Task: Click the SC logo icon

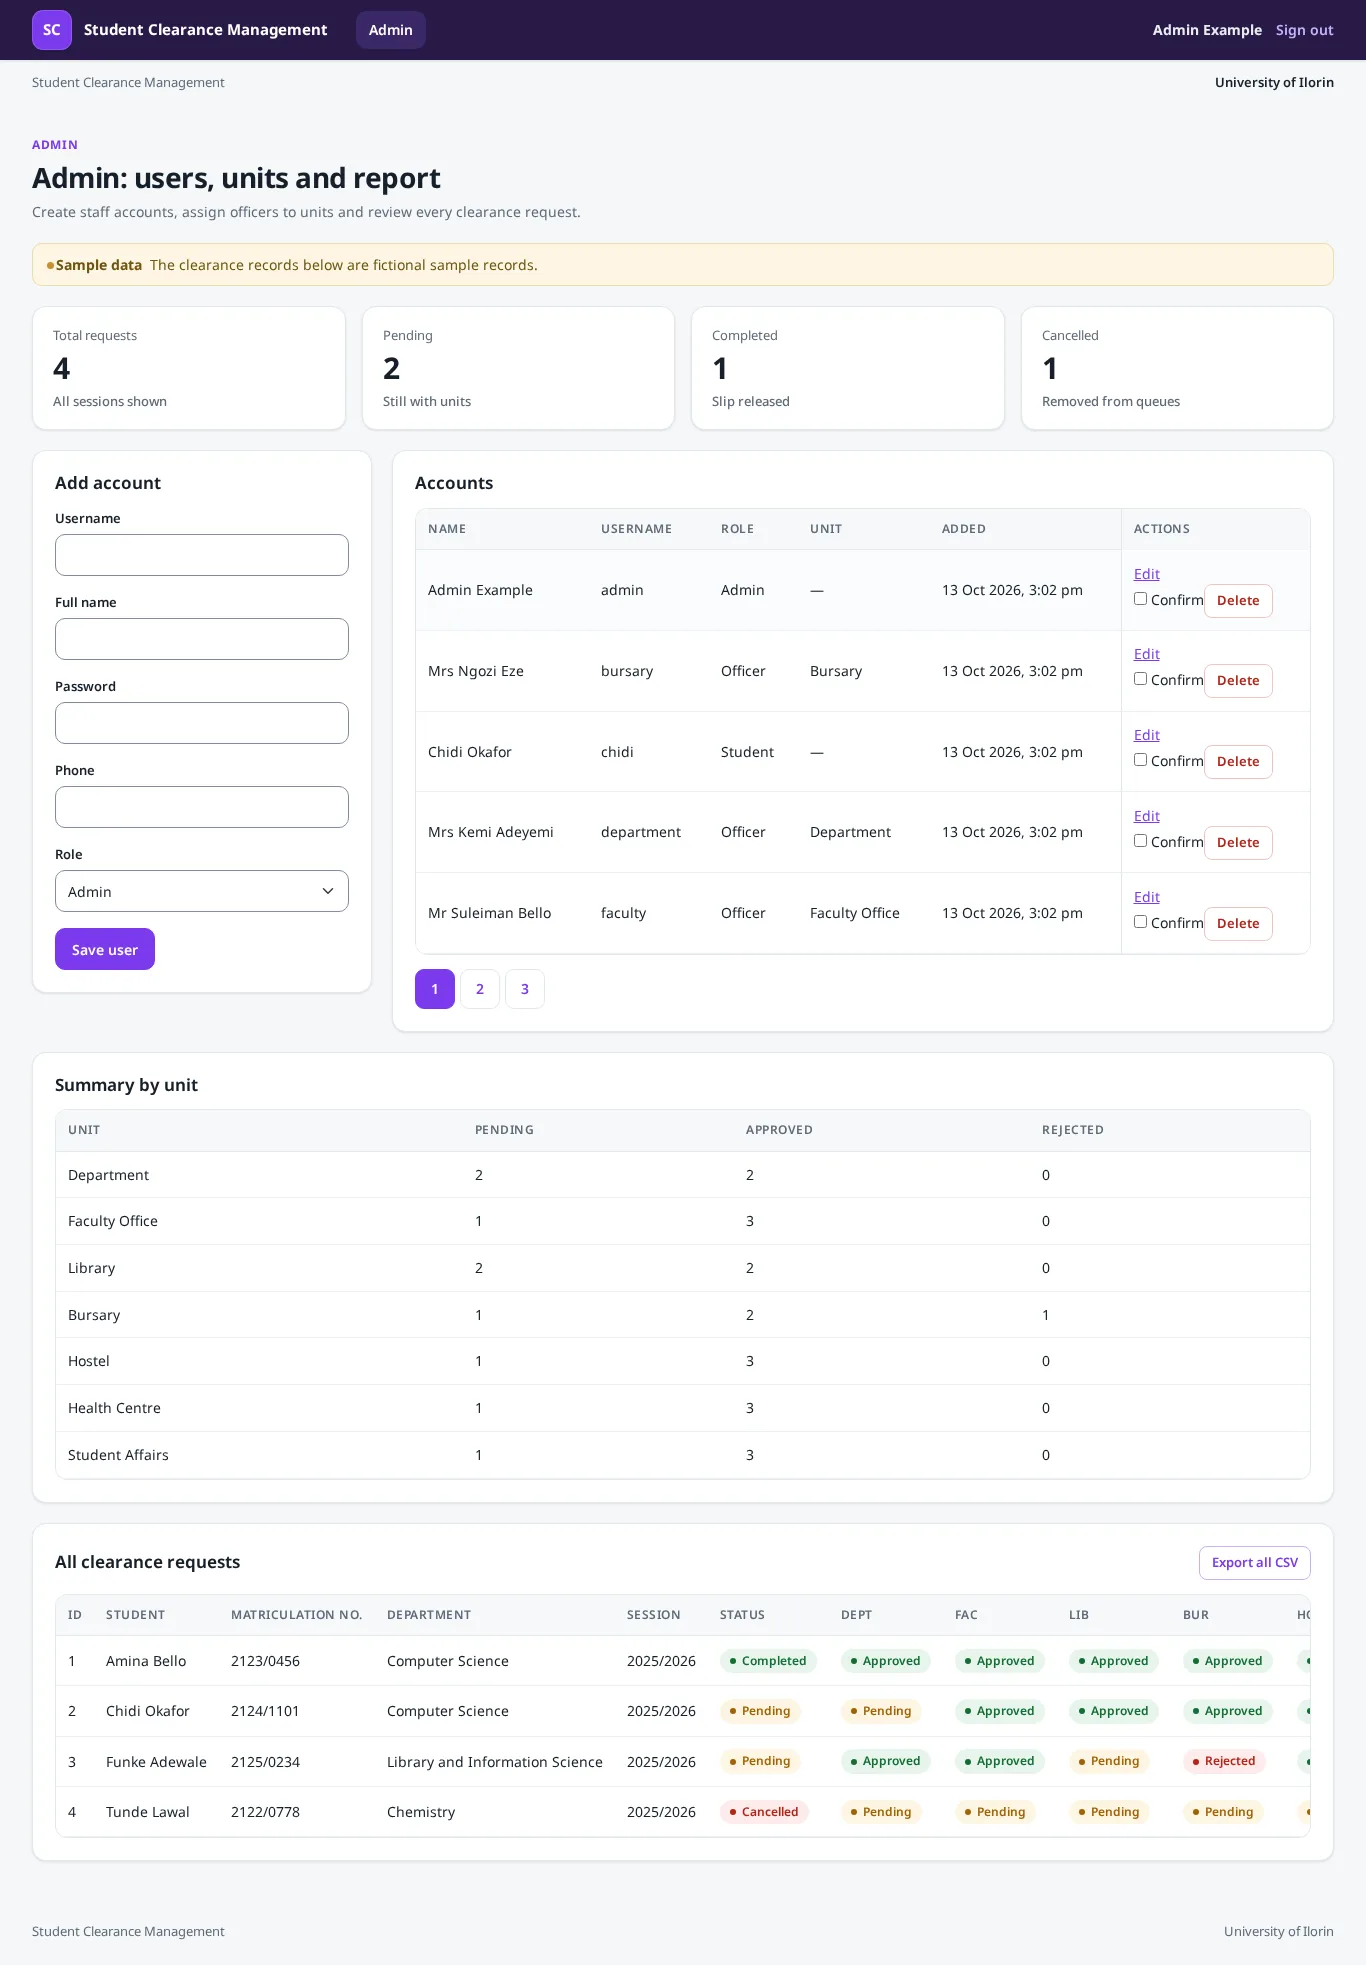Action: point(52,30)
